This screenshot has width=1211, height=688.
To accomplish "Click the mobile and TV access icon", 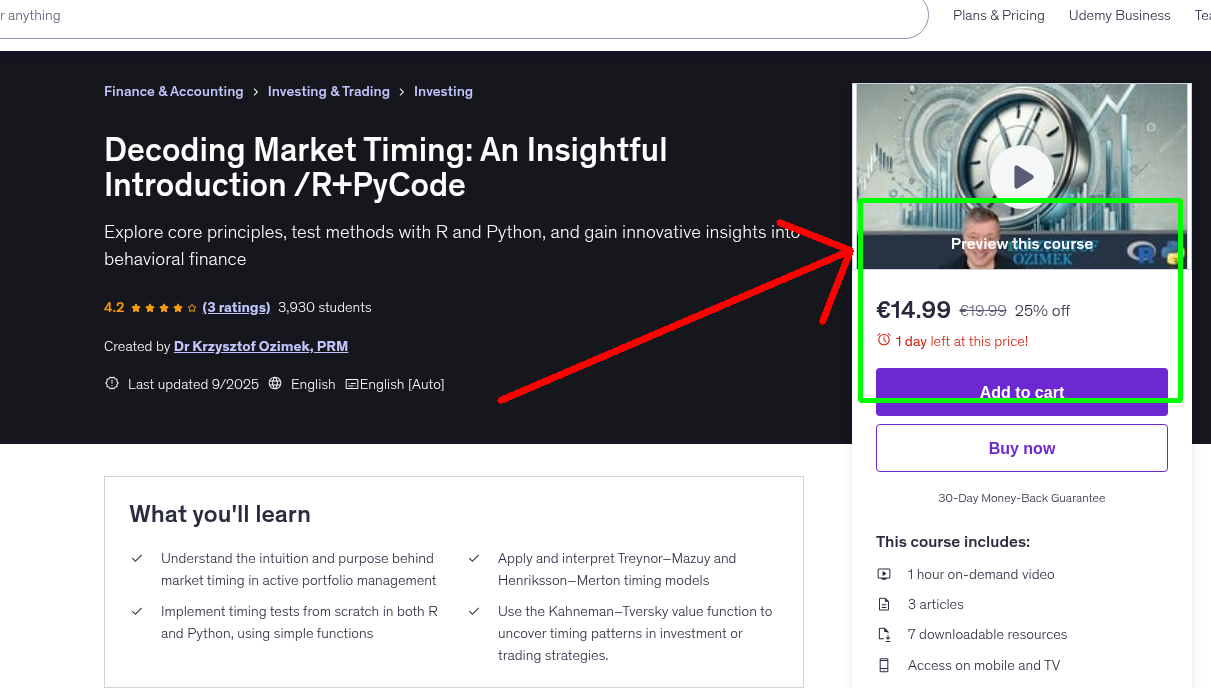I will coord(884,665).
